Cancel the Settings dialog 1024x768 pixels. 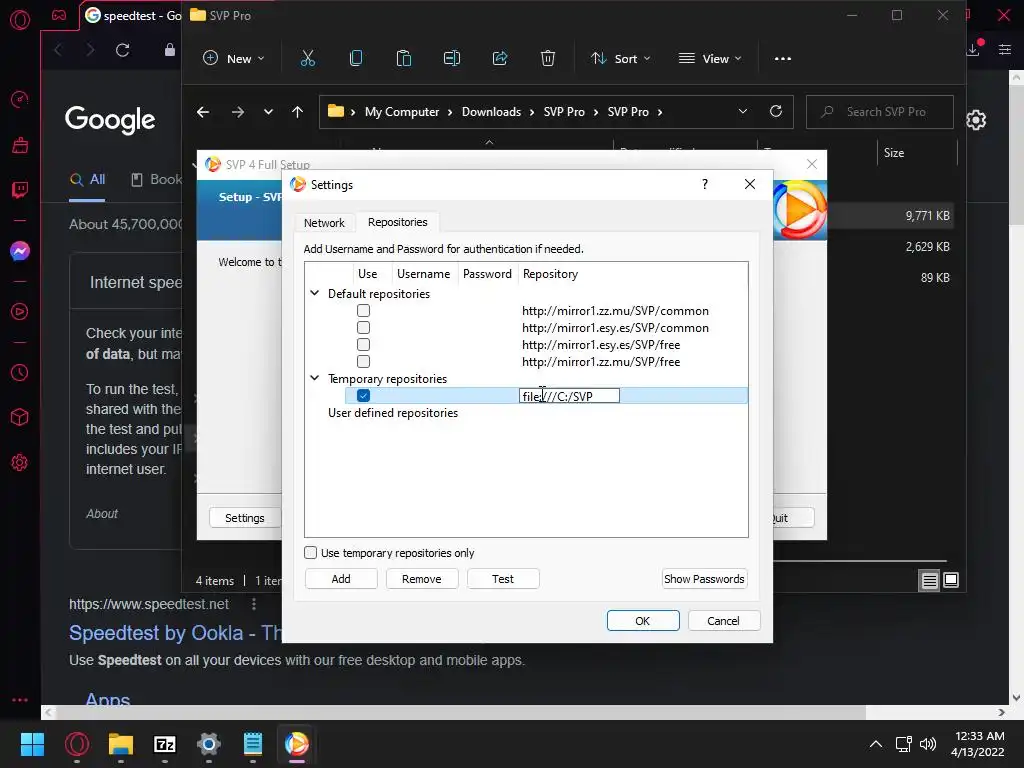(724, 620)
